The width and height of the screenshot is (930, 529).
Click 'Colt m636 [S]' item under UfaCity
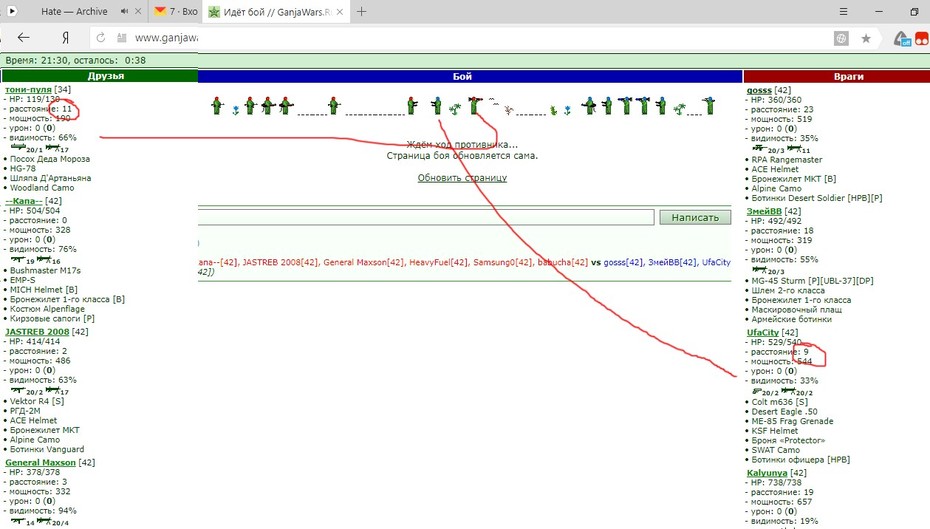[779, 402]
